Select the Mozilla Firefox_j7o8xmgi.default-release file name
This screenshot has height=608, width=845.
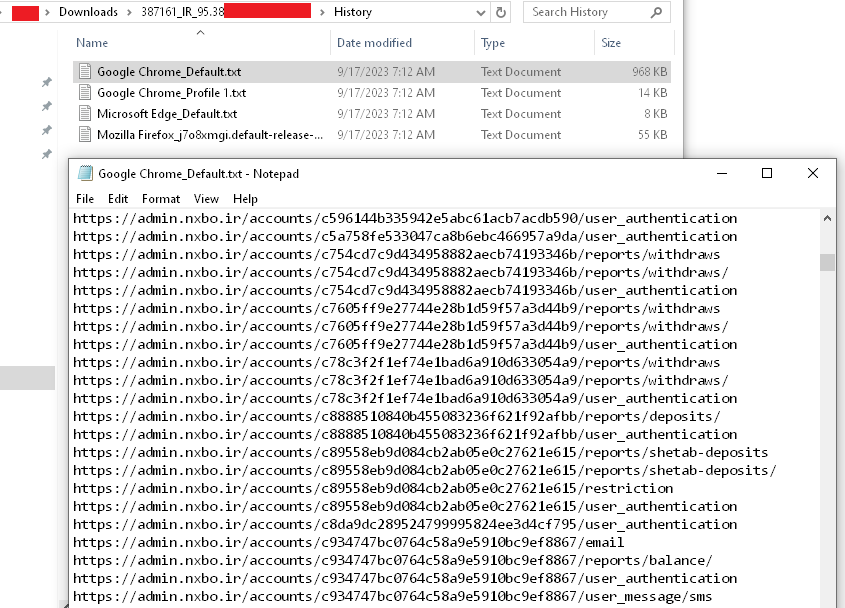[210, 135]
